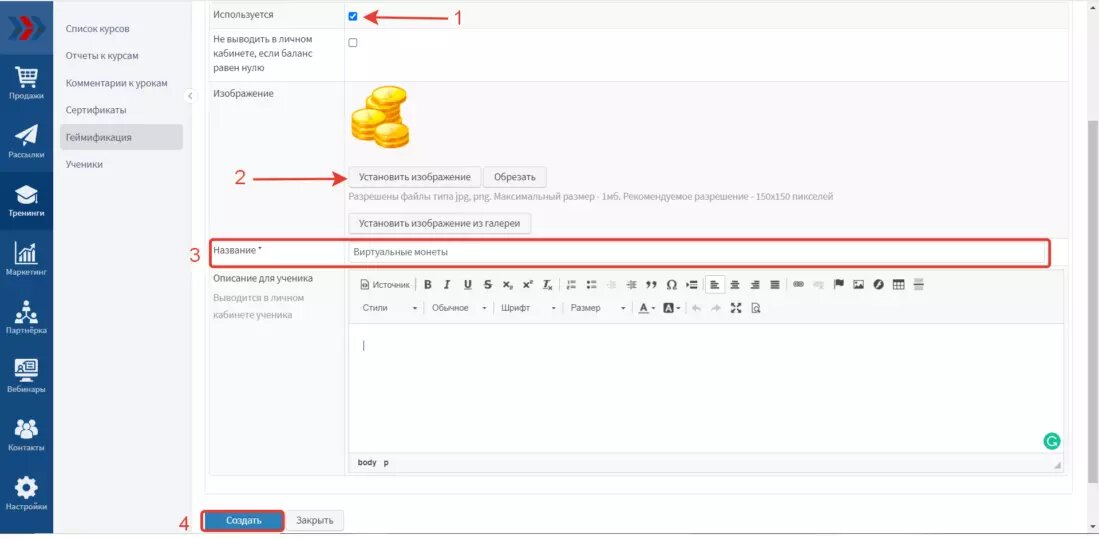Viewport: 1099px width, 539px height.
Task: Open the Маркетинг chart section
Action: (x=26, y=259)
